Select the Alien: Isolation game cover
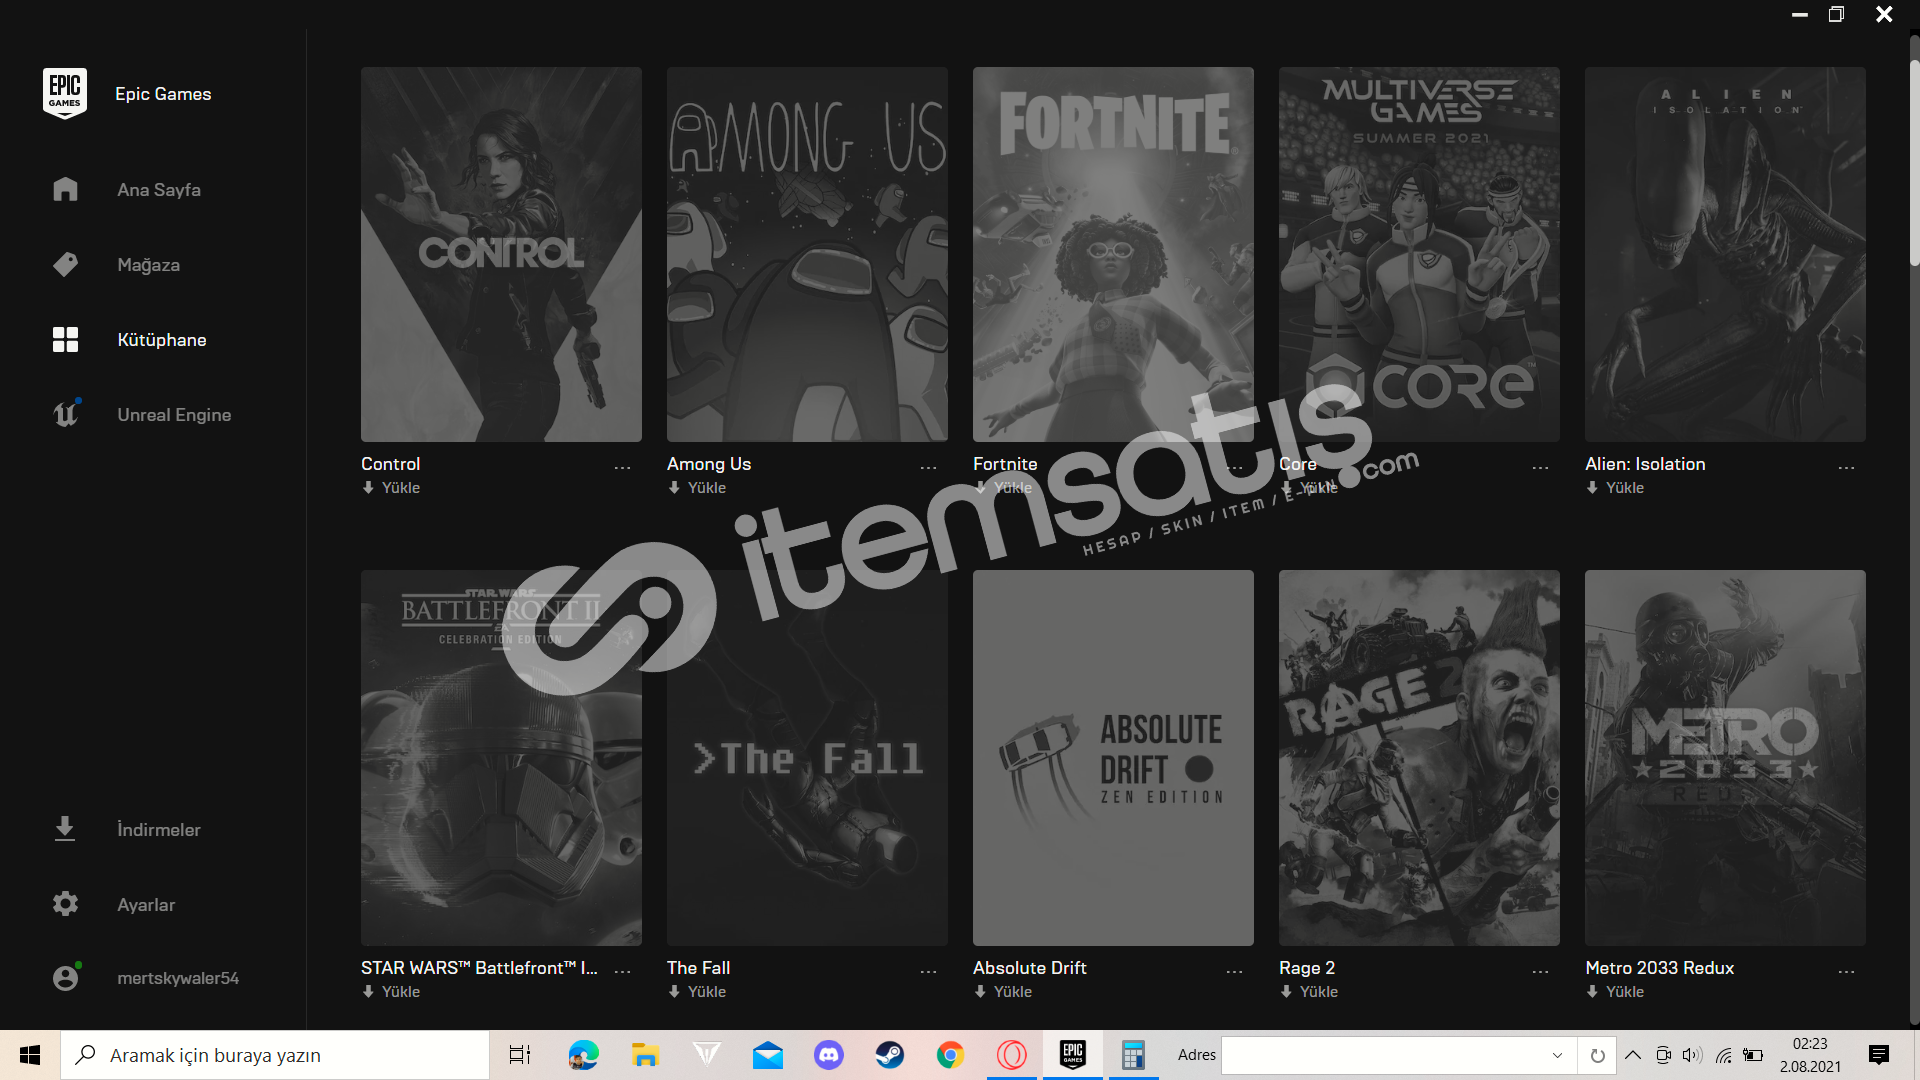This screenshot has height=1080, width=1920. point(1725,254)
